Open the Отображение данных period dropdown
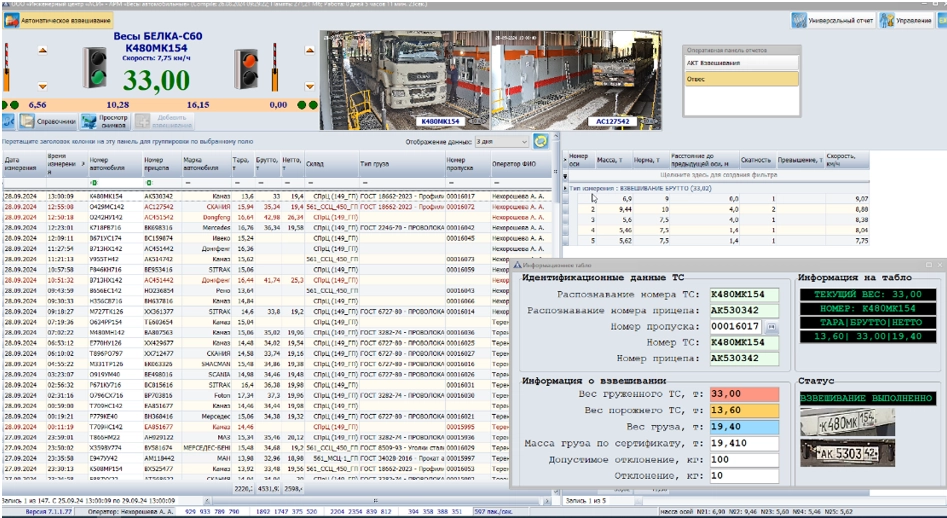 [501, 142]
